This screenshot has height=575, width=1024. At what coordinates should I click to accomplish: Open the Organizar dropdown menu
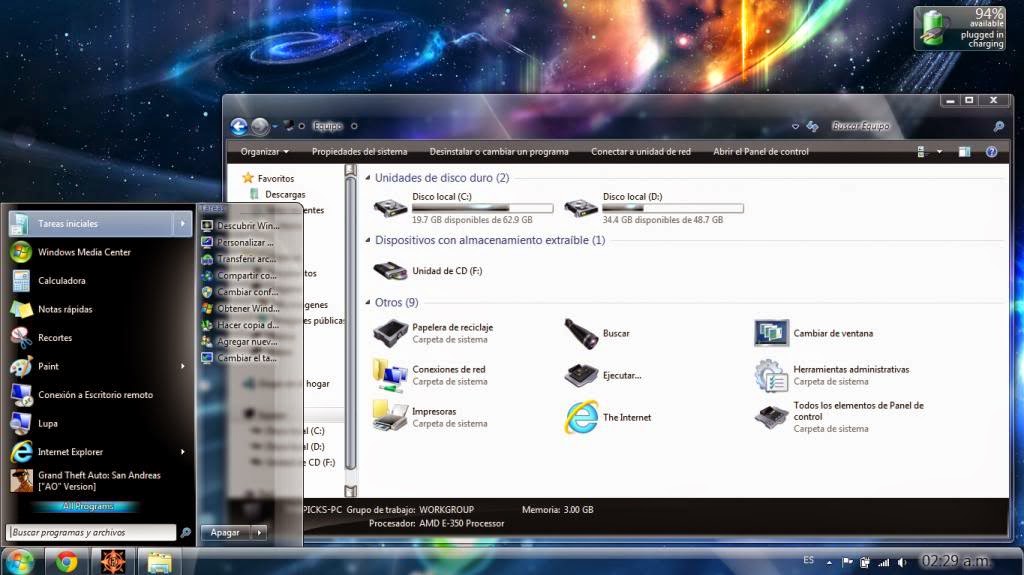pyautogui.click(x=264, y=152)
